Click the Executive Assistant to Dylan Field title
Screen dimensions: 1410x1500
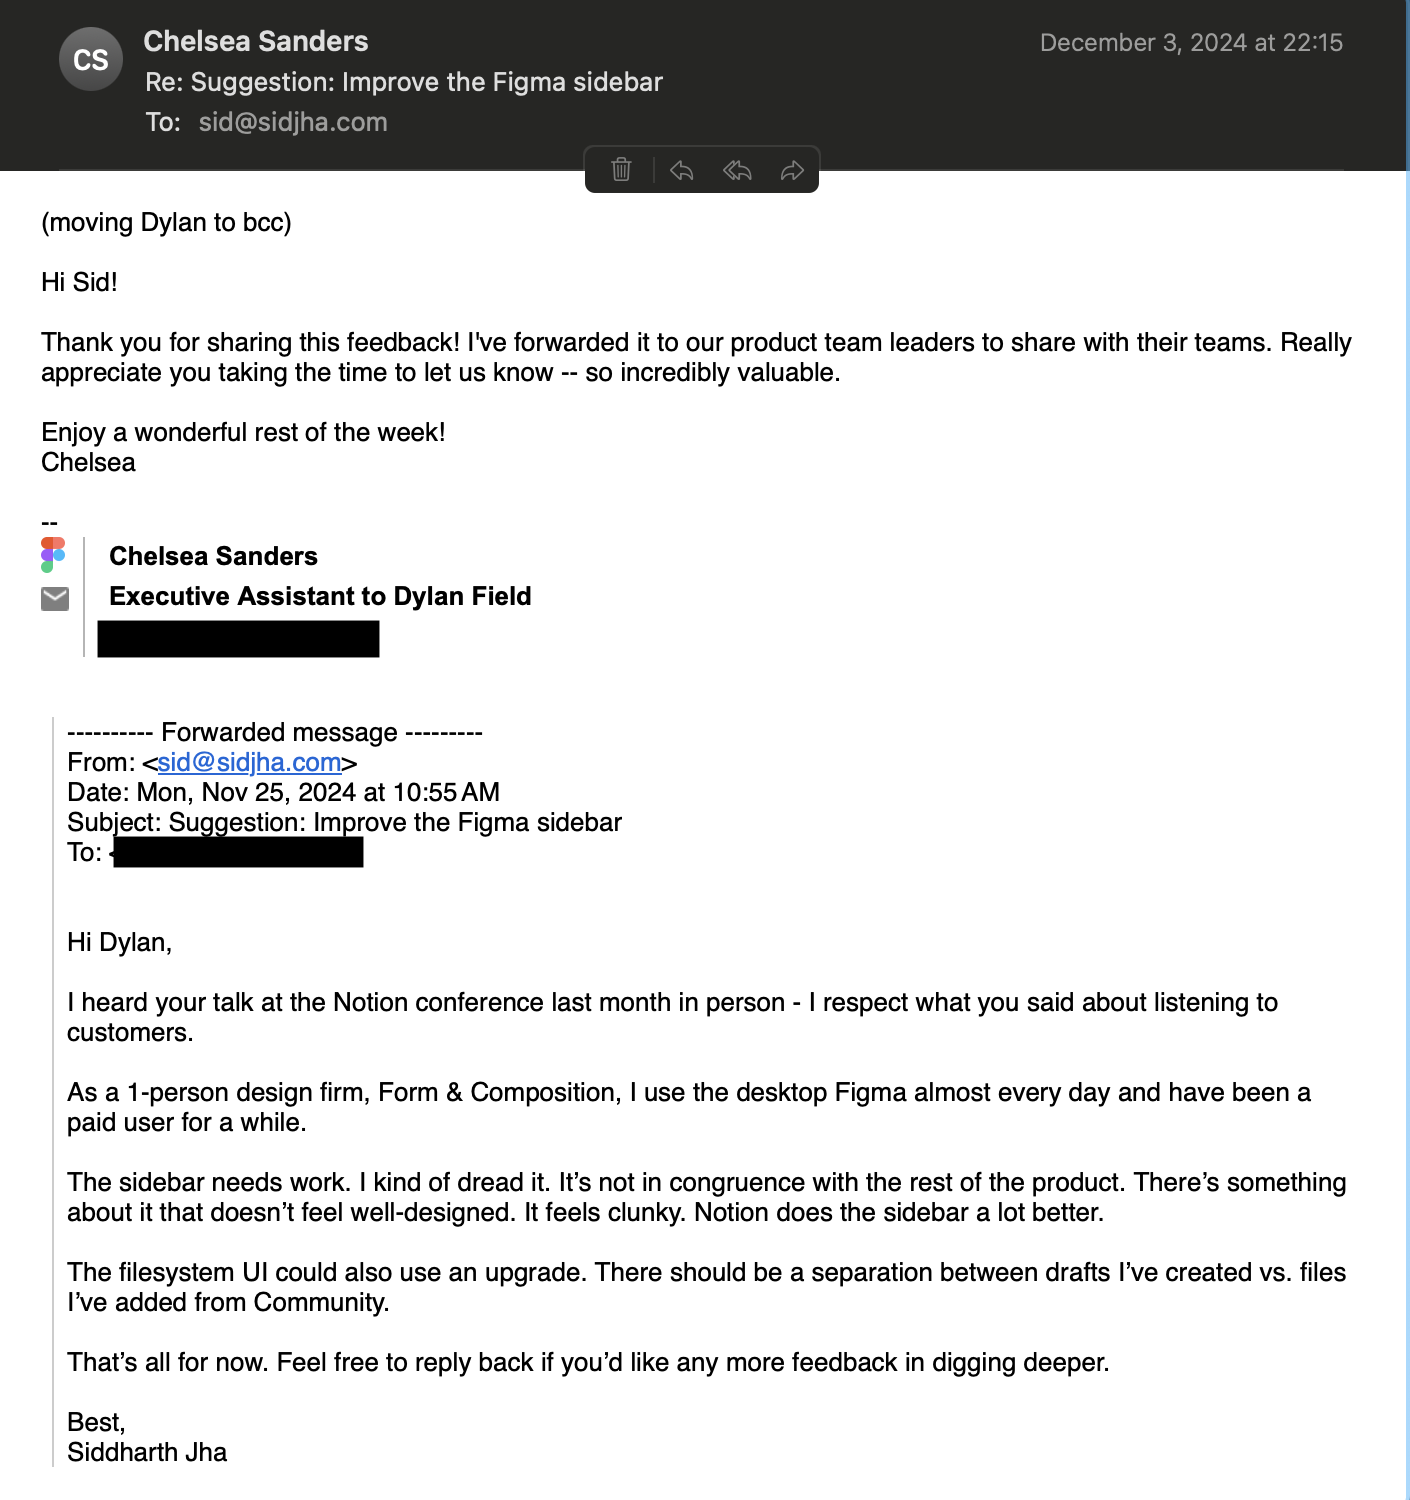pyautogui.click(x=320, y=596)
